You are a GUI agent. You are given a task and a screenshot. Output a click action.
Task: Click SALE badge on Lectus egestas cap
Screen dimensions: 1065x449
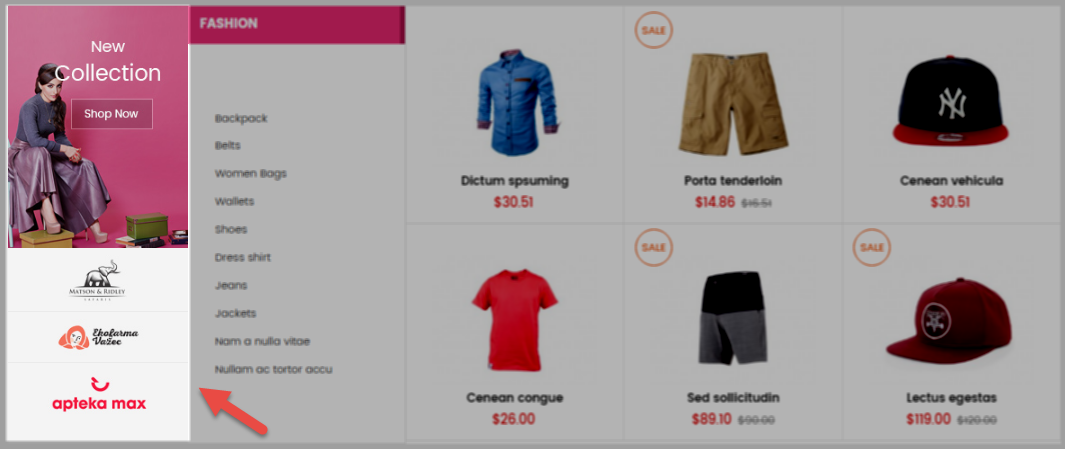(x=871, y=247)
